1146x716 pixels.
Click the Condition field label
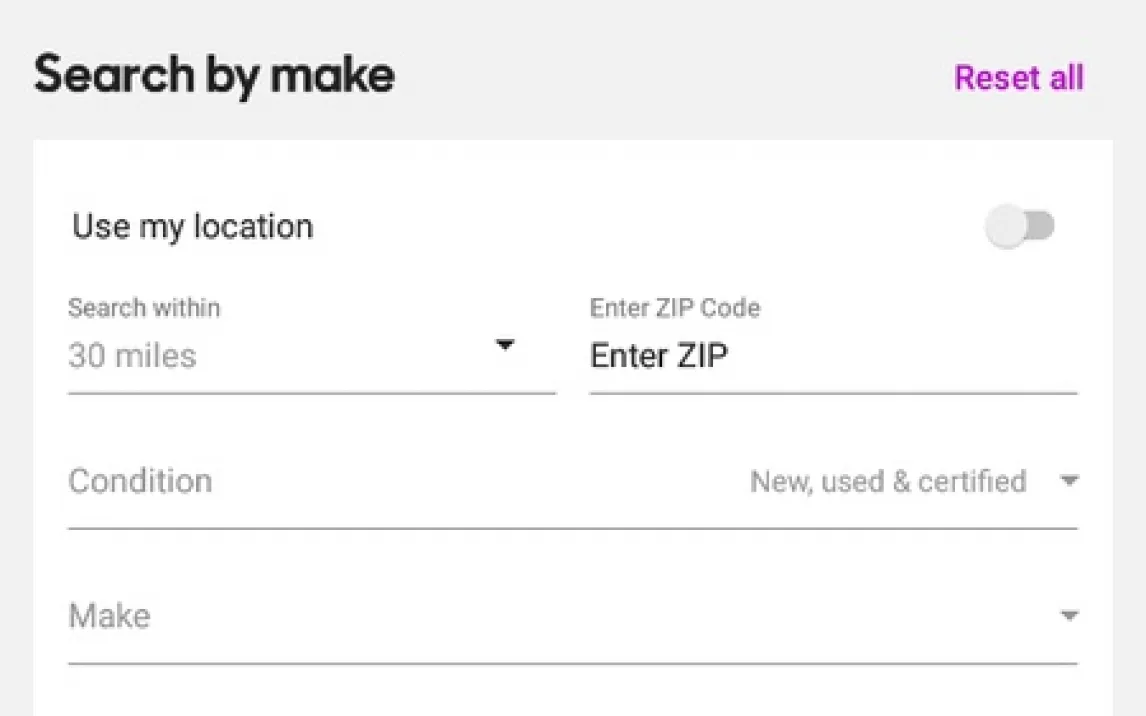click(x=140, y=481)
